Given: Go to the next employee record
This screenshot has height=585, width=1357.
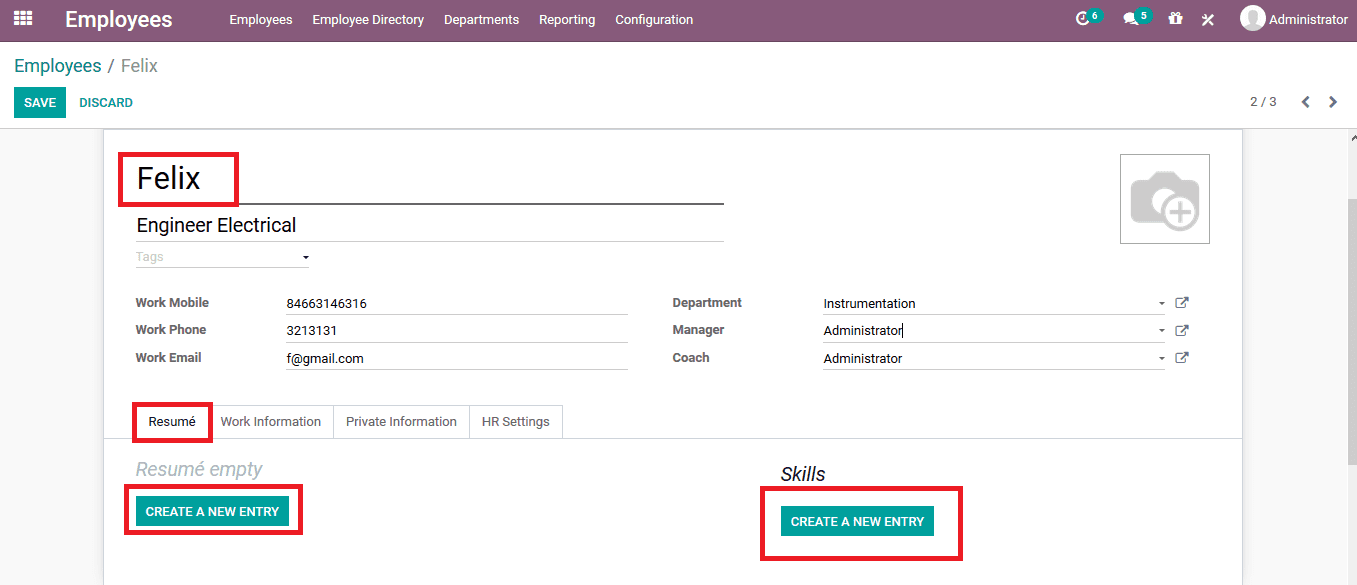Looking at the screenshot, I should click(1333, 102).
